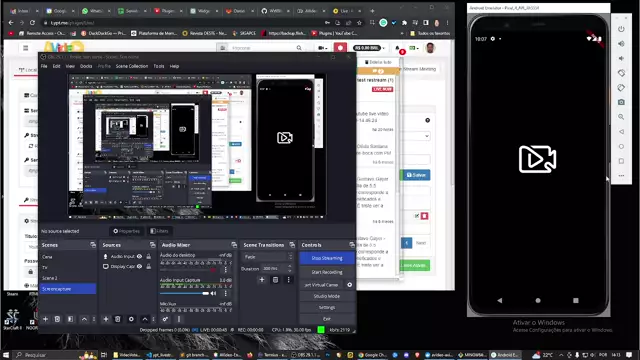The height and width of the screenshot is (360, 640).
Task: Open Edit menu in OBS
Action: [56, 66]
